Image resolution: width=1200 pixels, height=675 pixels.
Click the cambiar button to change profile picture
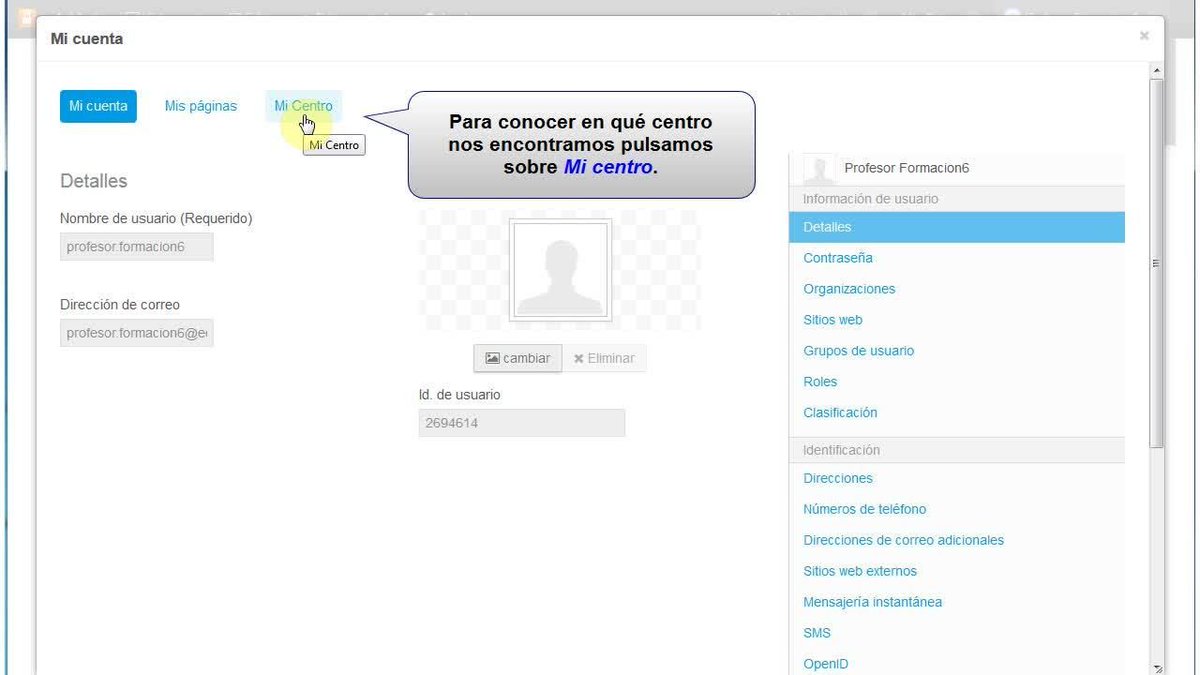(x=517, y=358)
